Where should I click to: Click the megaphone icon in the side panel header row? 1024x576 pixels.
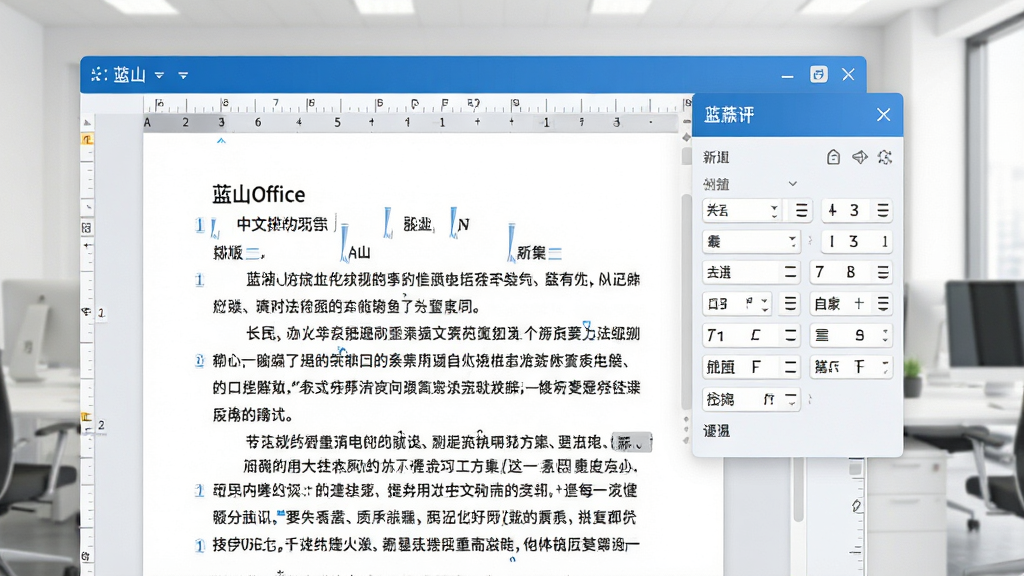click(859, 157)
